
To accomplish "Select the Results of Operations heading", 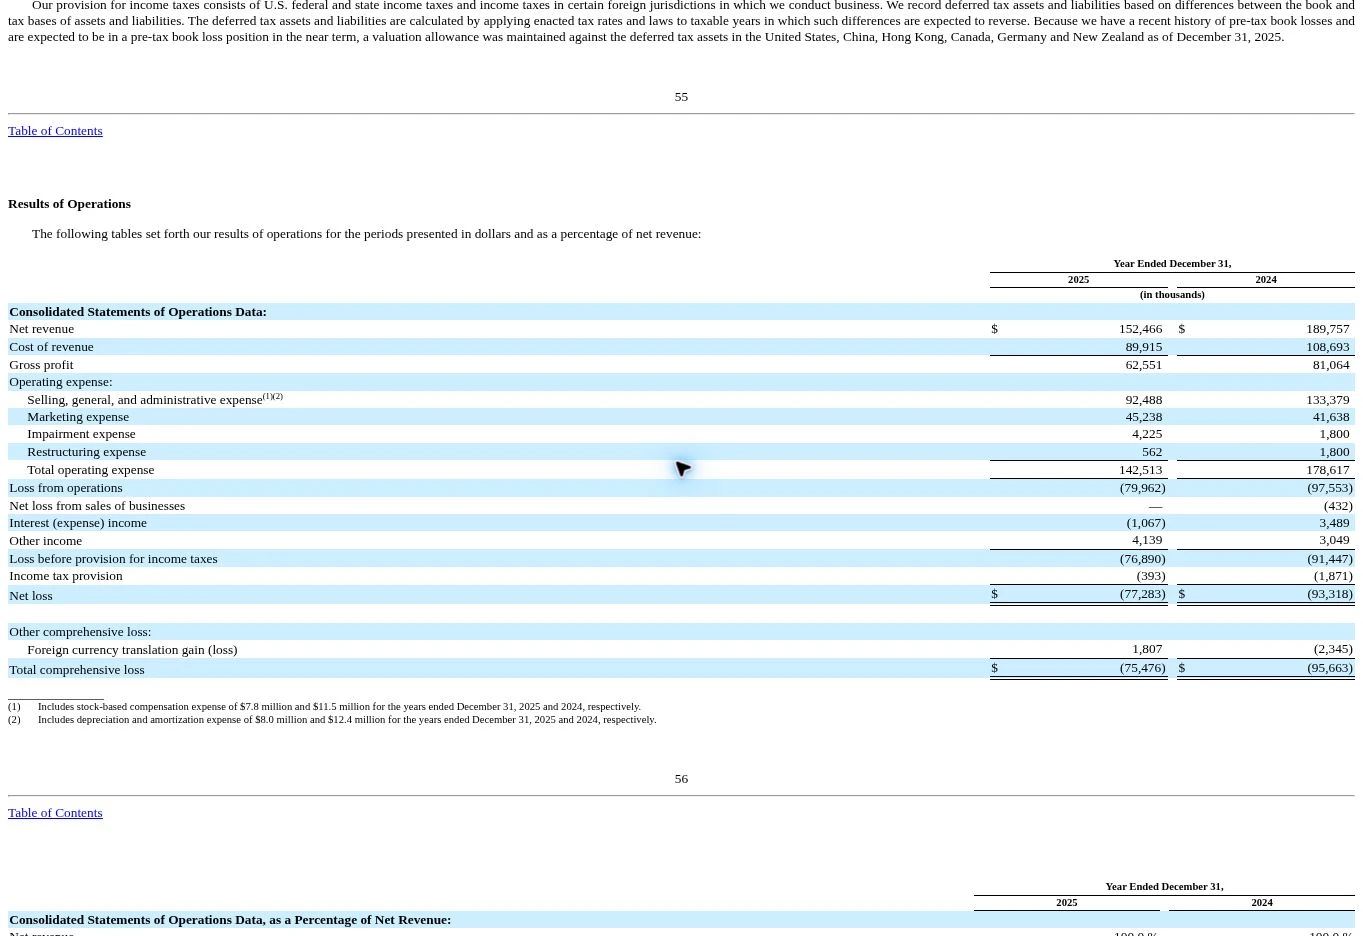I will (69, 204).
